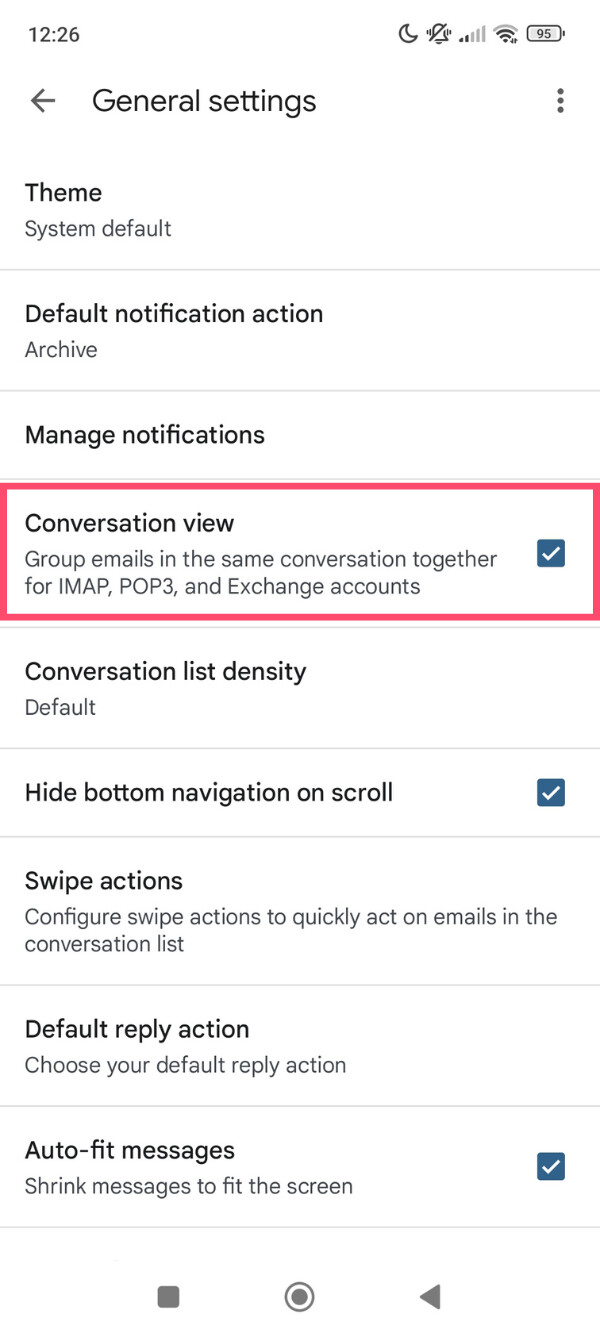The width and height of the screenshot is (600, 1334).
Task: Open the three-dot overflow menu
Action: pyautogui.click(x=561, y=100)
